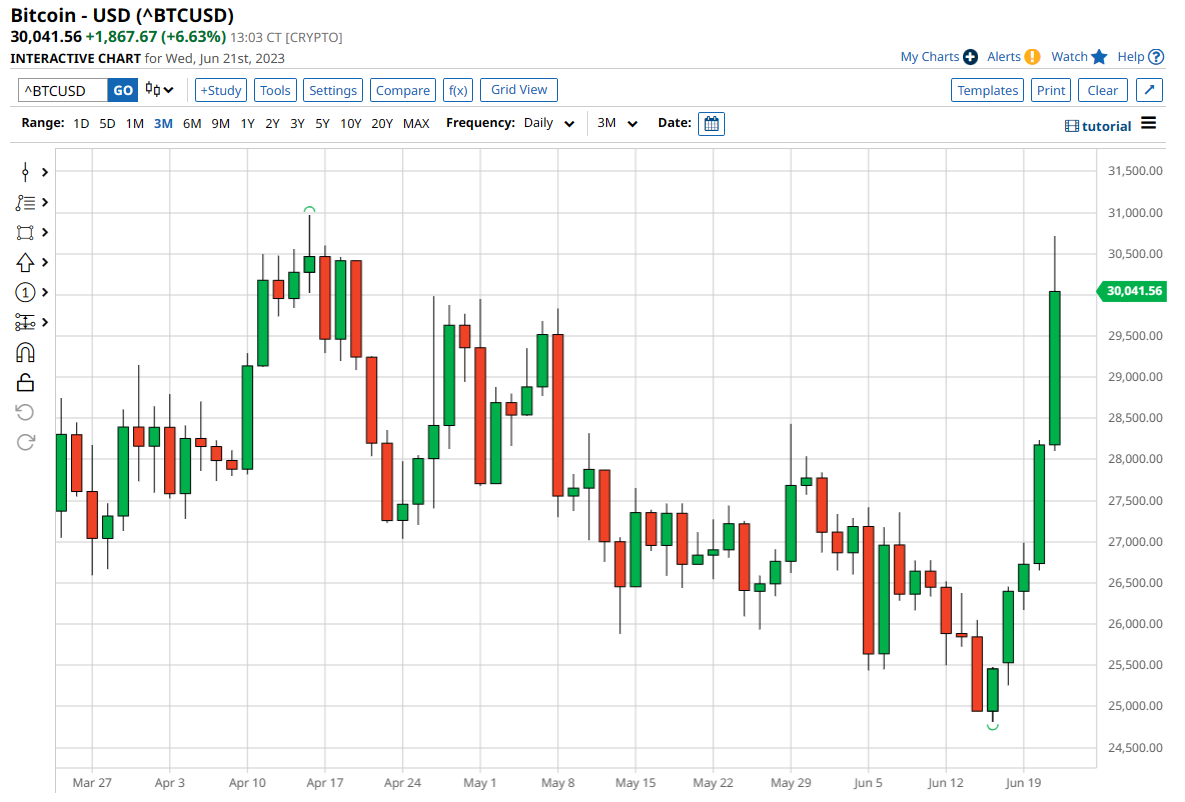This screenshot has height=802, width=1185.
Task: Expand the line drawing tools chevron
Action: coord(45,172)
